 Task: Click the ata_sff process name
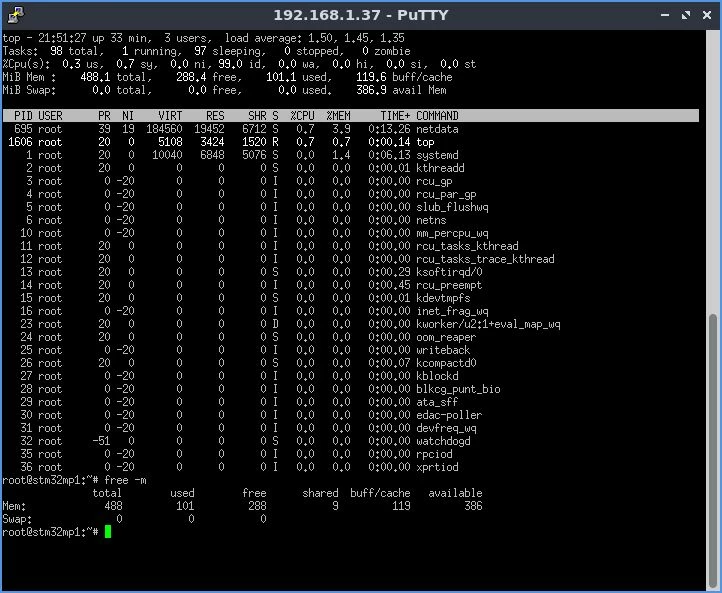(x=437, y=402)
